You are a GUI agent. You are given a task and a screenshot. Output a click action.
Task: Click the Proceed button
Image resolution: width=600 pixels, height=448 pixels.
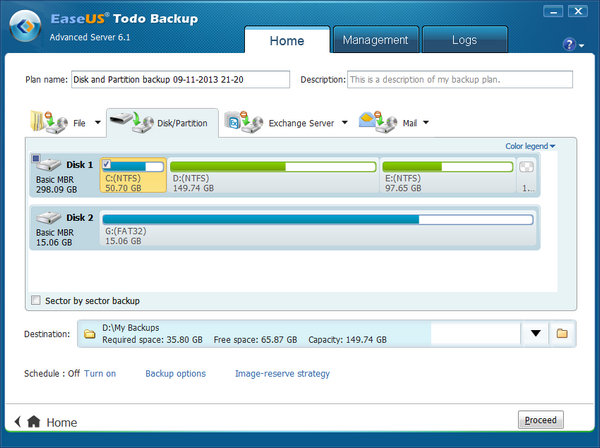coord(541,420)
